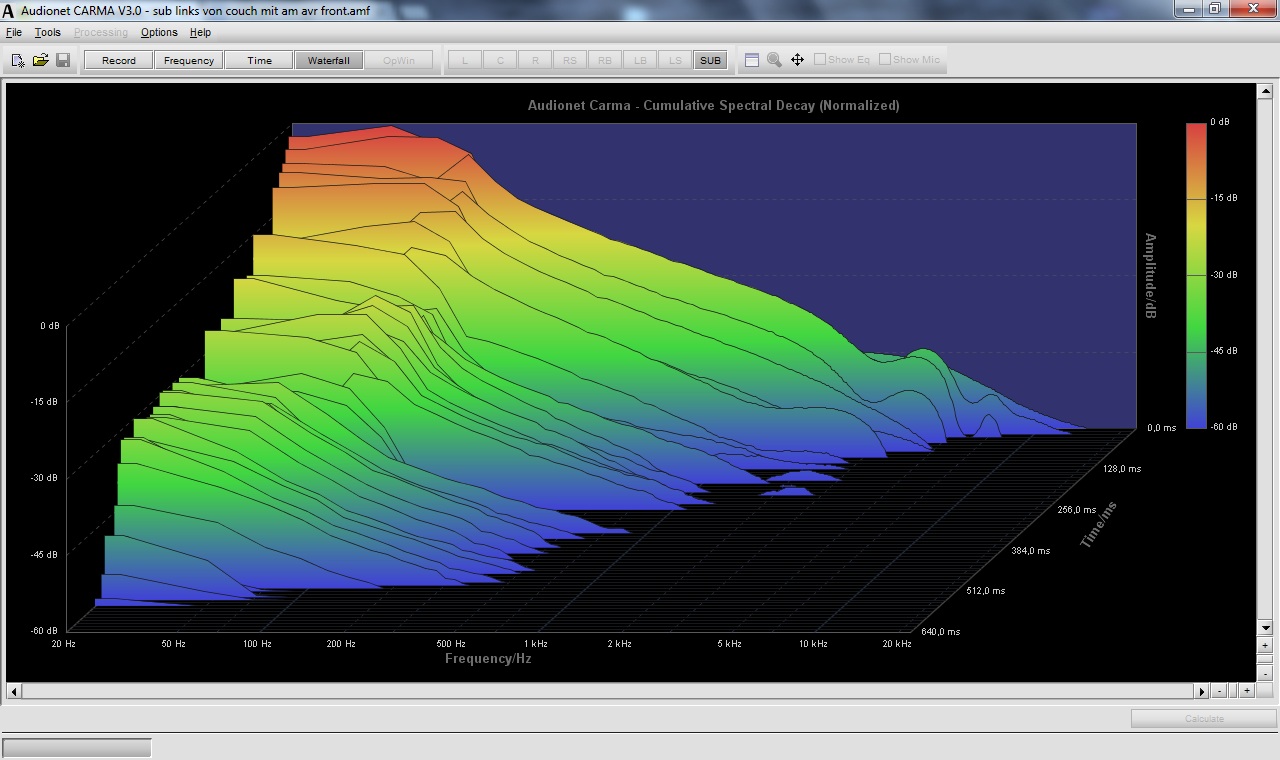
Task: Click the amplitude color scale bar
Action: tap(1196, 275)
